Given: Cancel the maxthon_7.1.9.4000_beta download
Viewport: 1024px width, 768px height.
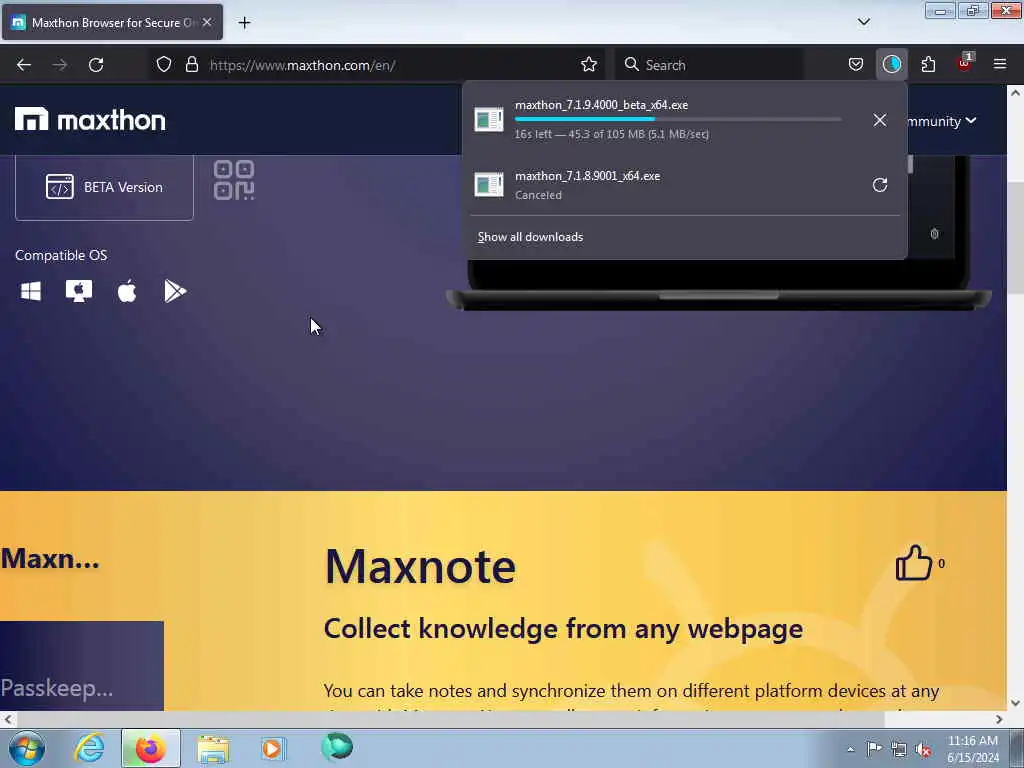Looking at the screenshot, I should click(880, 120).
